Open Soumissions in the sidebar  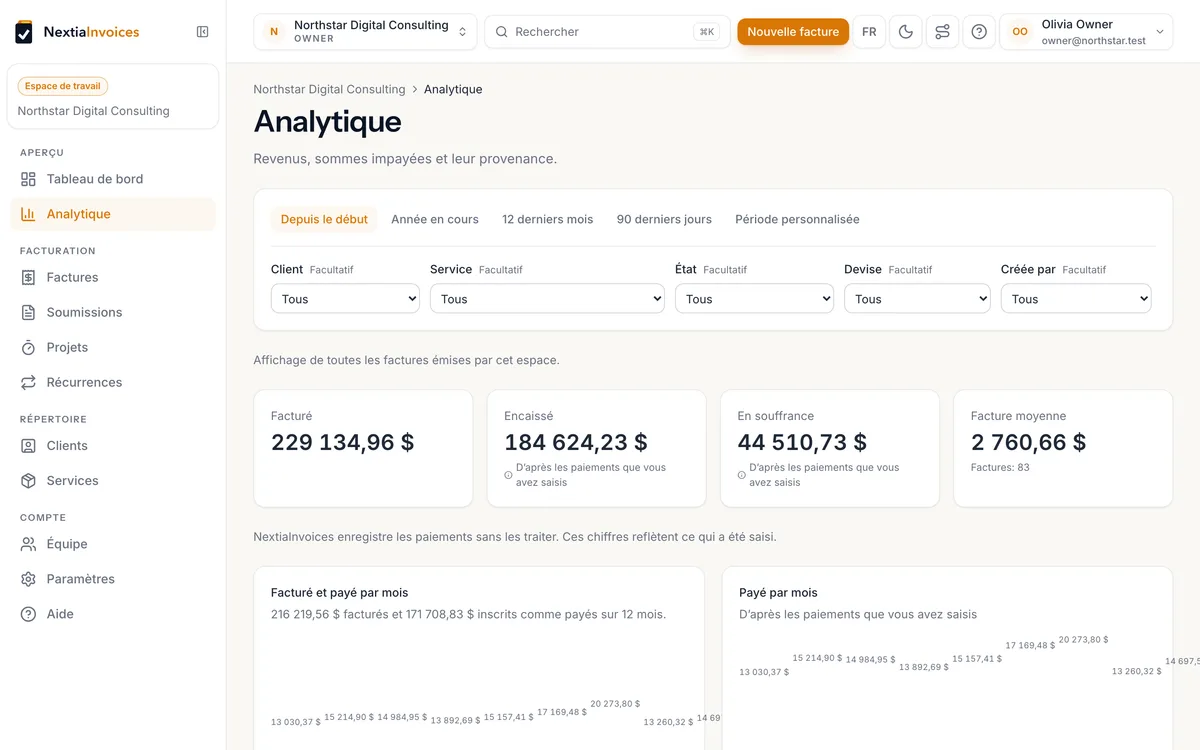tap(113, 312)
